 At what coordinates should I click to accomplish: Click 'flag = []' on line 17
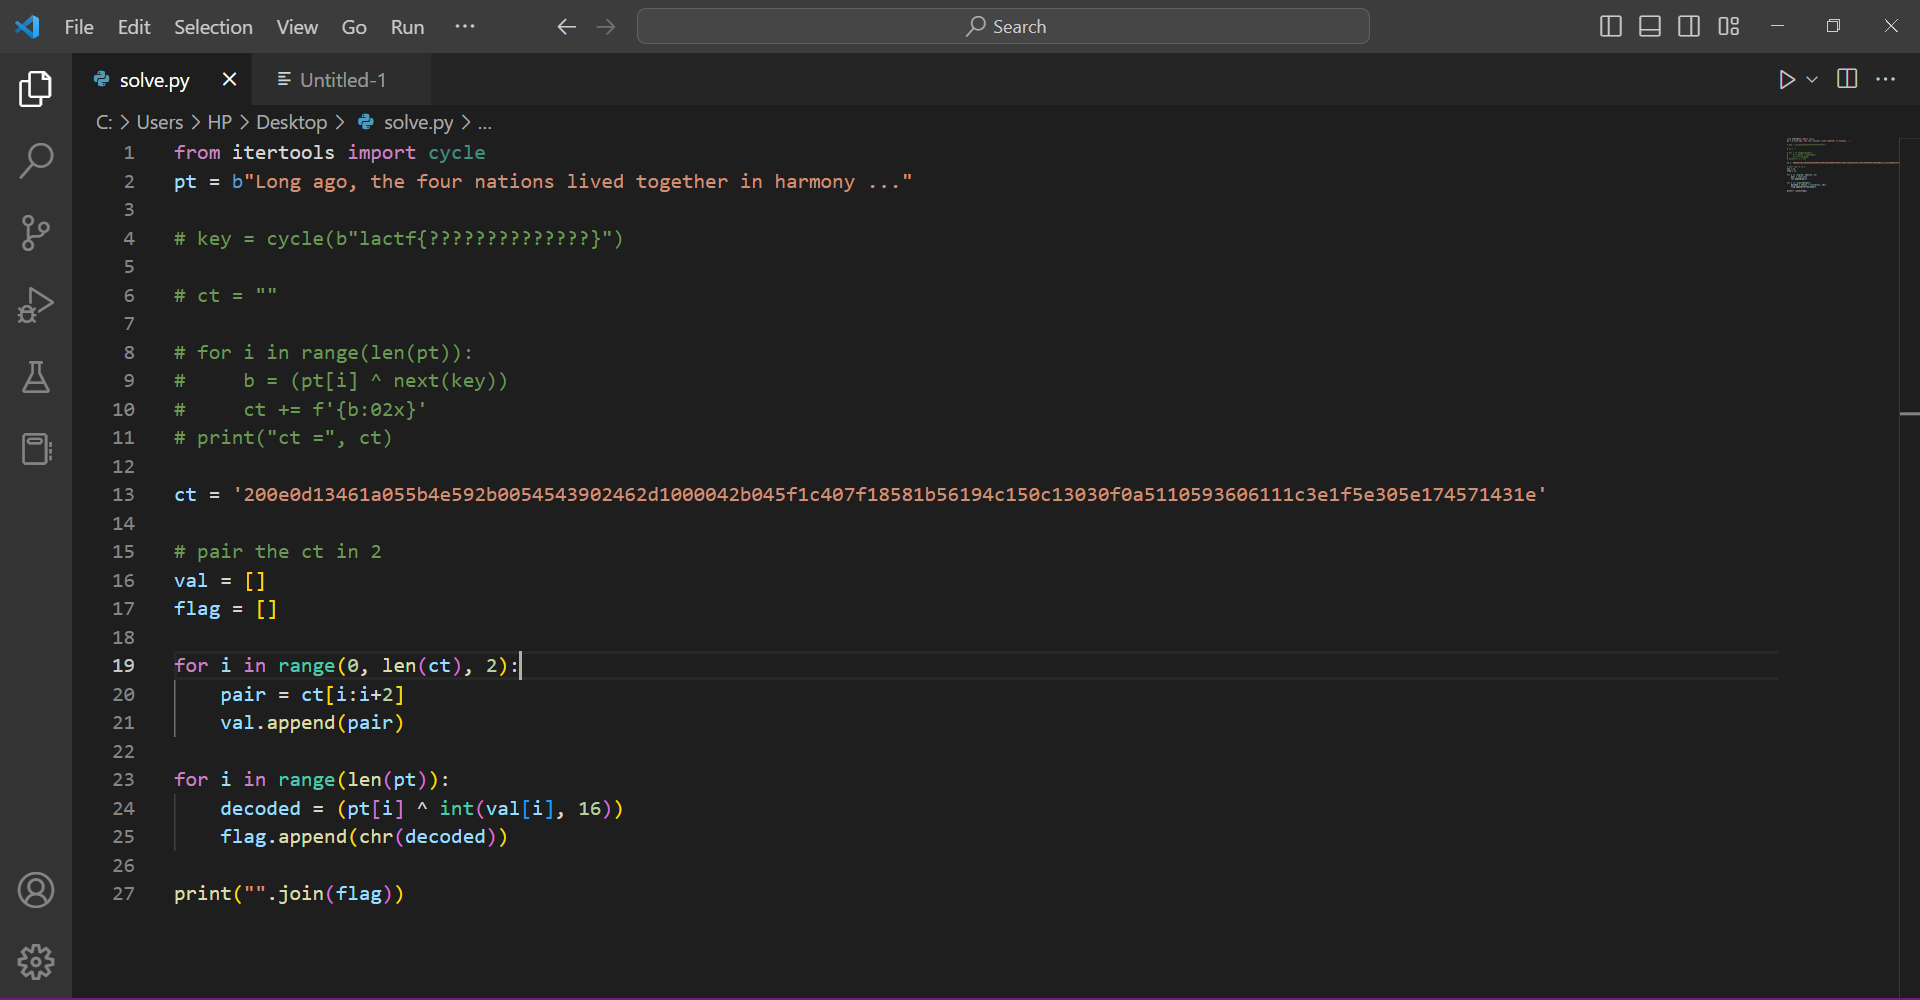pos(226,609)
